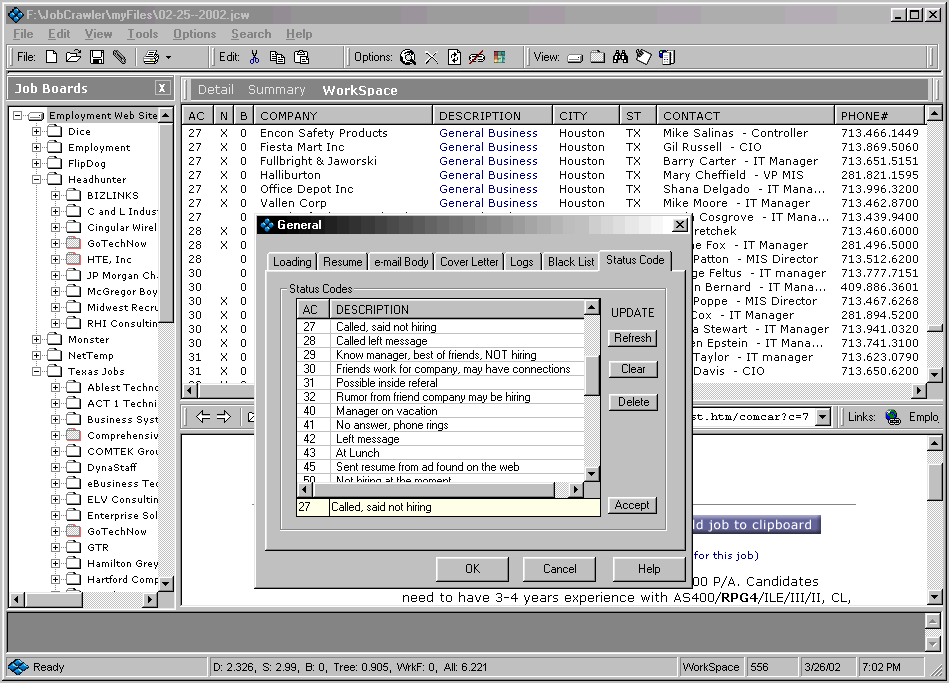949x683 pixels.
Task: Click the crossed-out link icon in Options
Action: pyautogui.click(x=477, y=57)
